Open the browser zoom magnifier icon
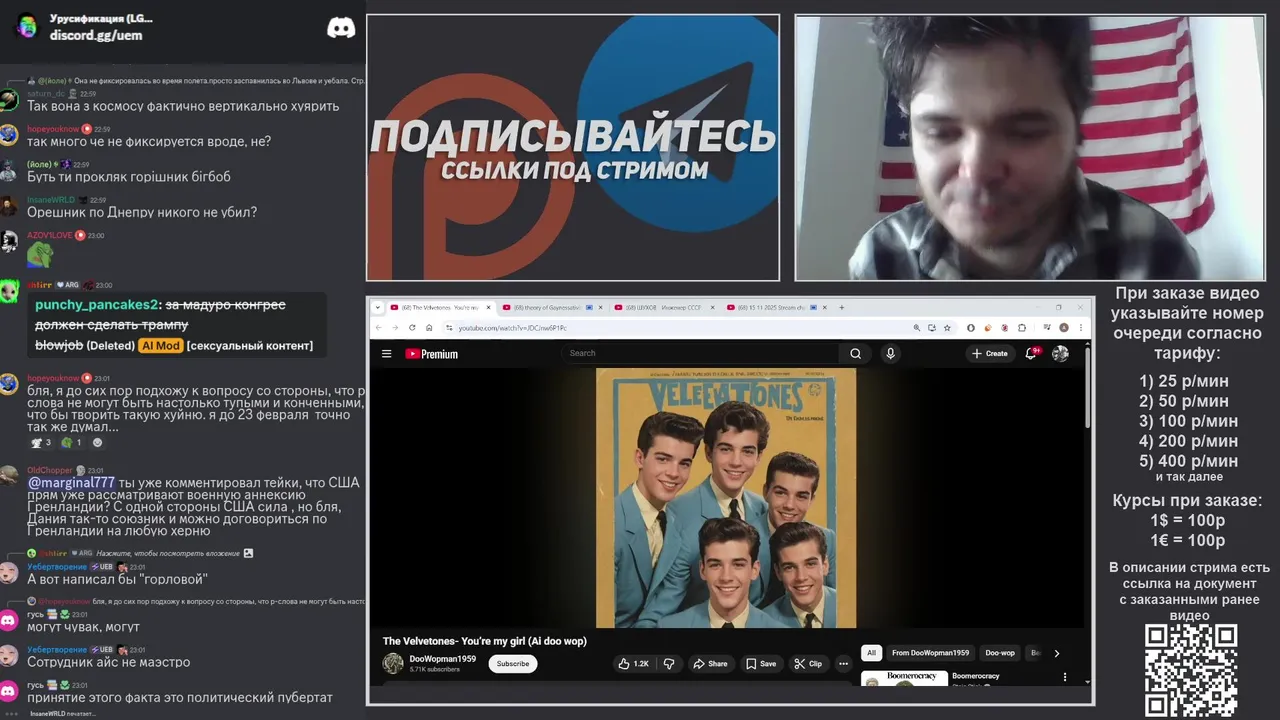Viewport: 1280px width, 720px height. tap(916, 328)
